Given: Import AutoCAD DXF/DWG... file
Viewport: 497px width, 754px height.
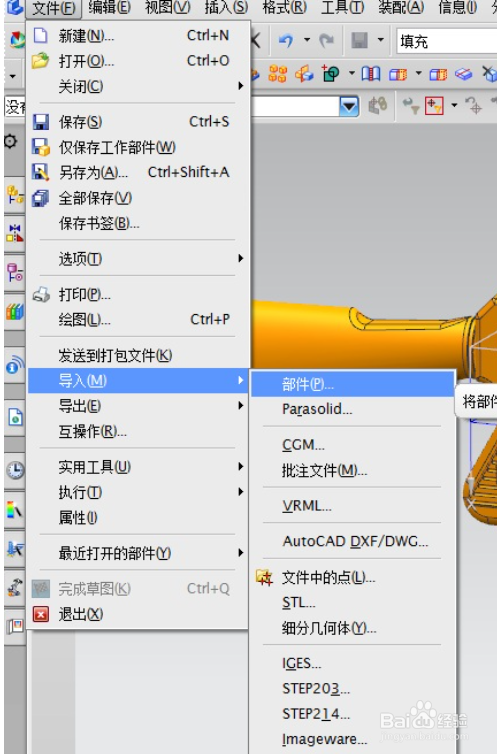Looking at the screenshot, I should coord(353,541).
